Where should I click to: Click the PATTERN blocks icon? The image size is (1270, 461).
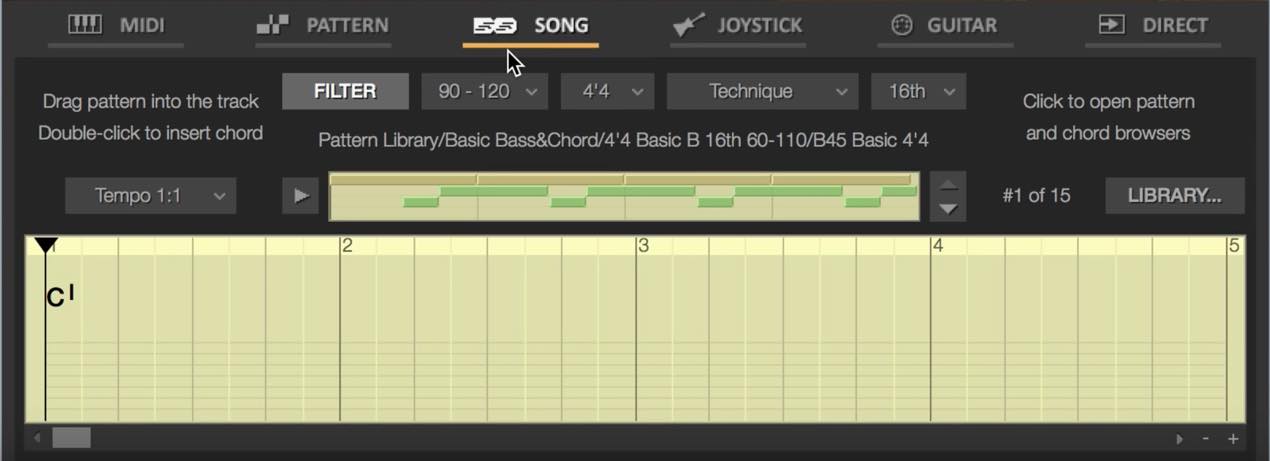click(x=273, y=25)
